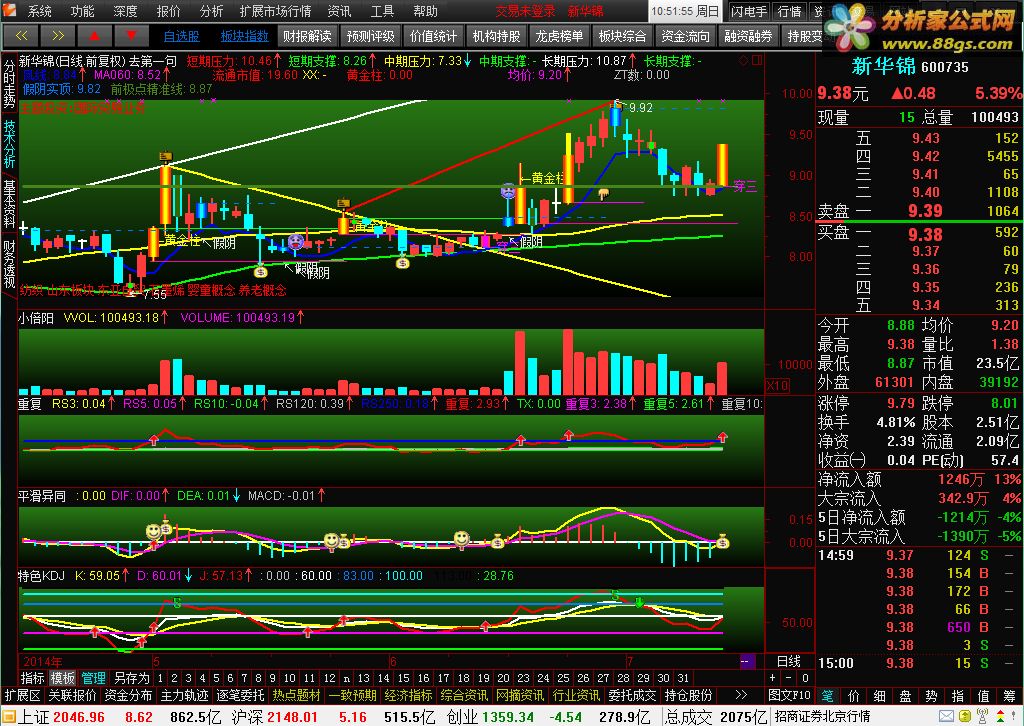Select the 技术分析 vertical tab

coord(9,144)
